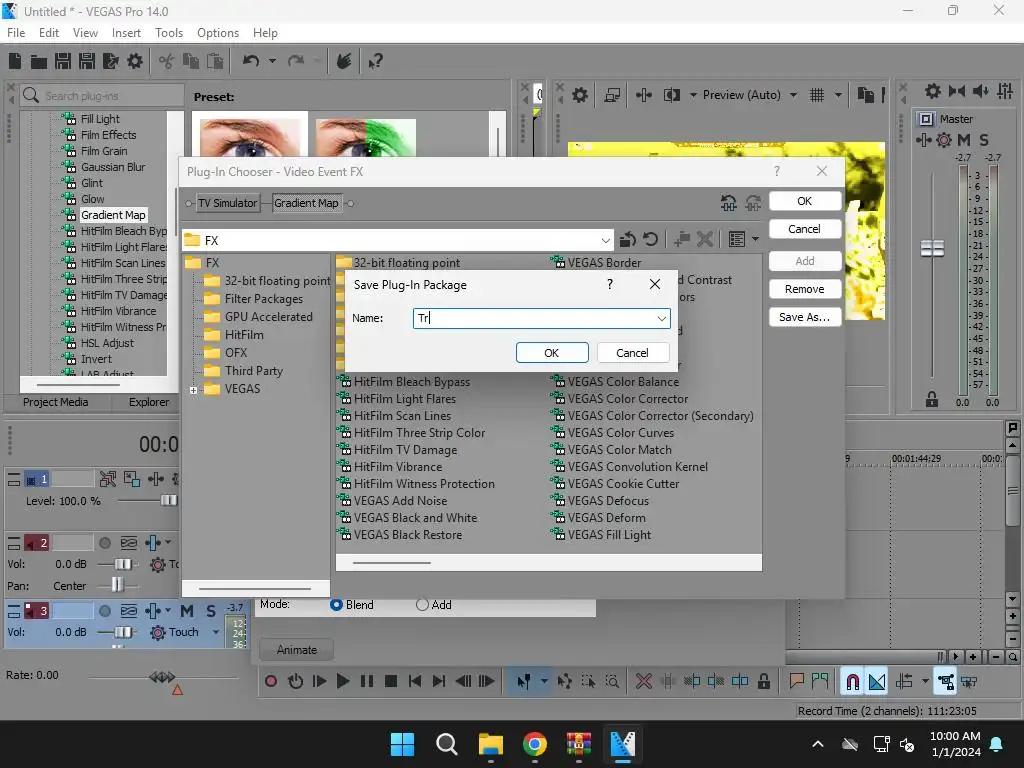Screen dimensions: 1024x768
Task: Click the track 2 Pan slider
Action: pyautogui.click(x=118, y=584)
